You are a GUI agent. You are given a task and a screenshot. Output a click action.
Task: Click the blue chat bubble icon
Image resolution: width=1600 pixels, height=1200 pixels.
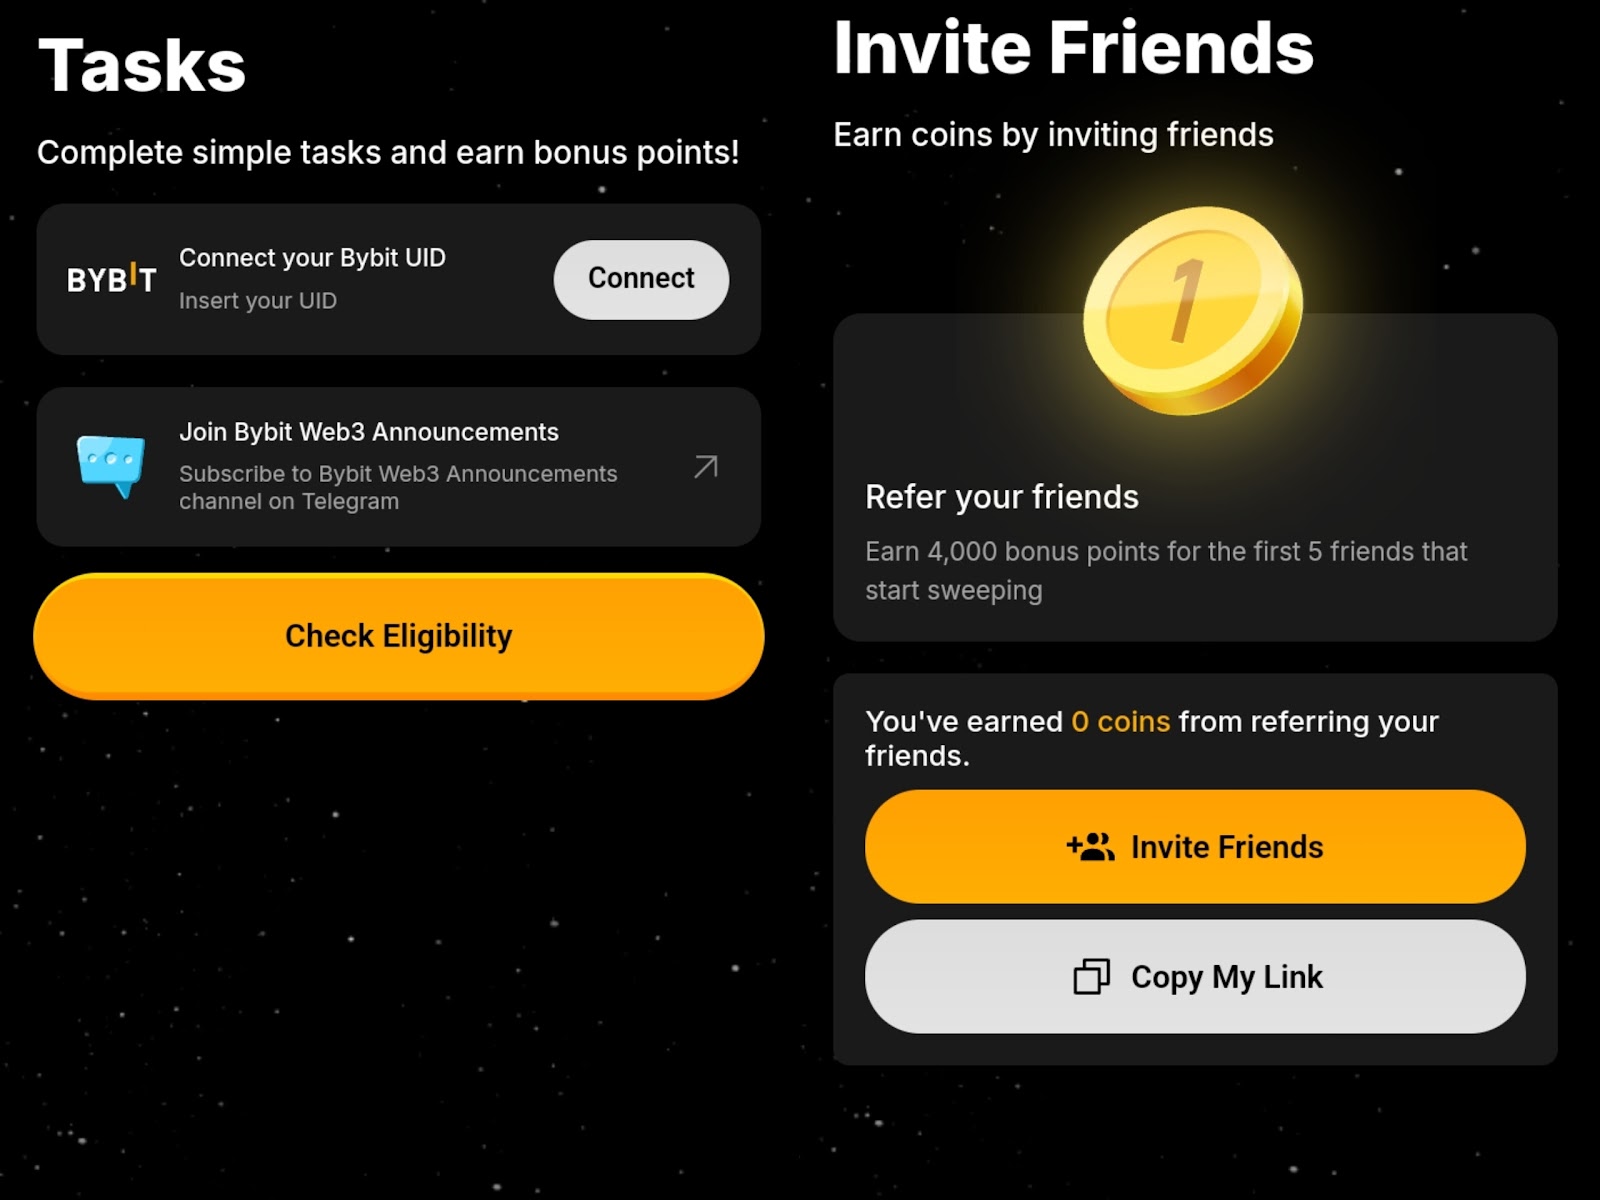[111, 465]
